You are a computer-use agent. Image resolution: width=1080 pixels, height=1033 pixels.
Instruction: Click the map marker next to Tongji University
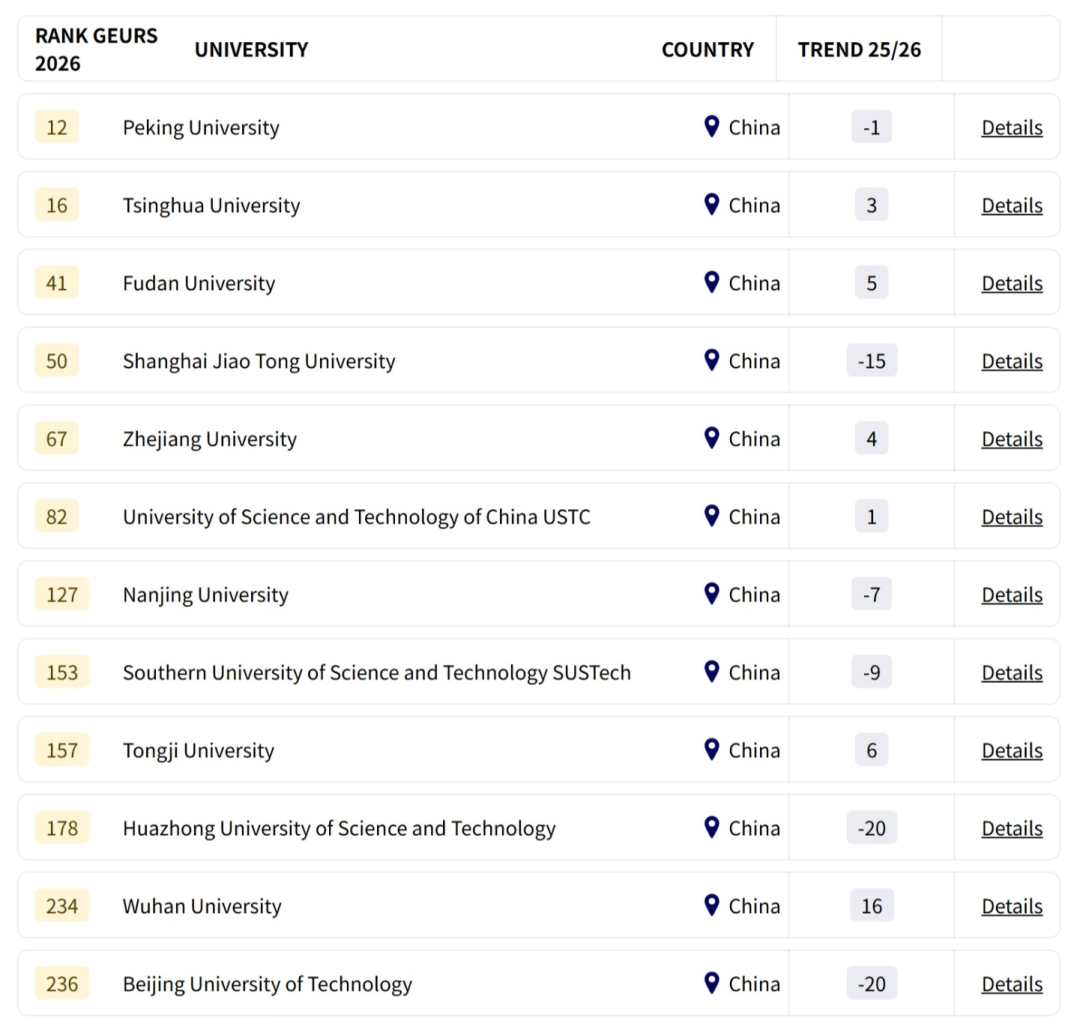click(711, 750)
